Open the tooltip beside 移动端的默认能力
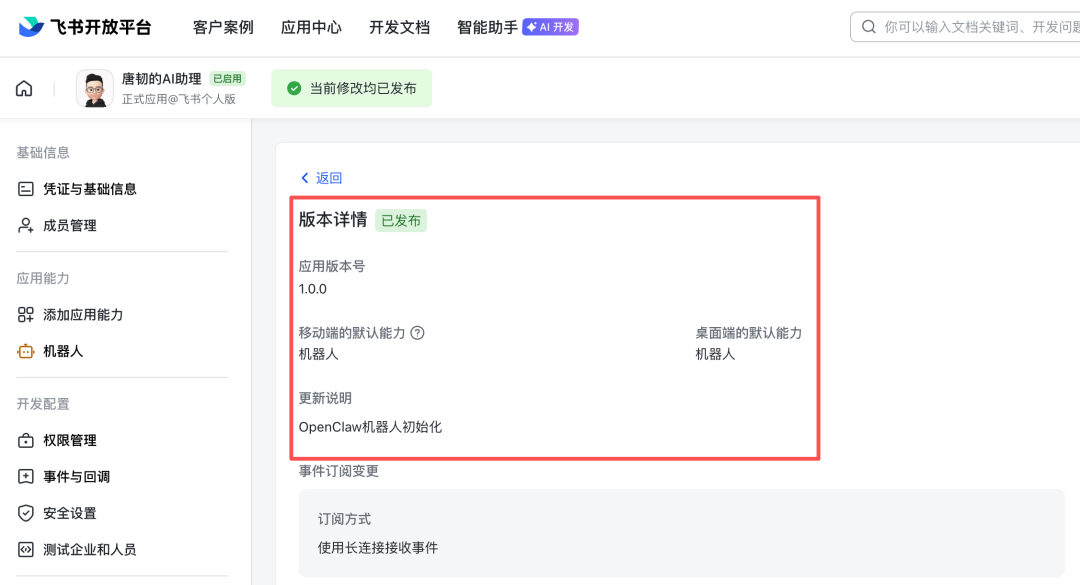The height and width of the screenshot is (585, 1080). 416,333
